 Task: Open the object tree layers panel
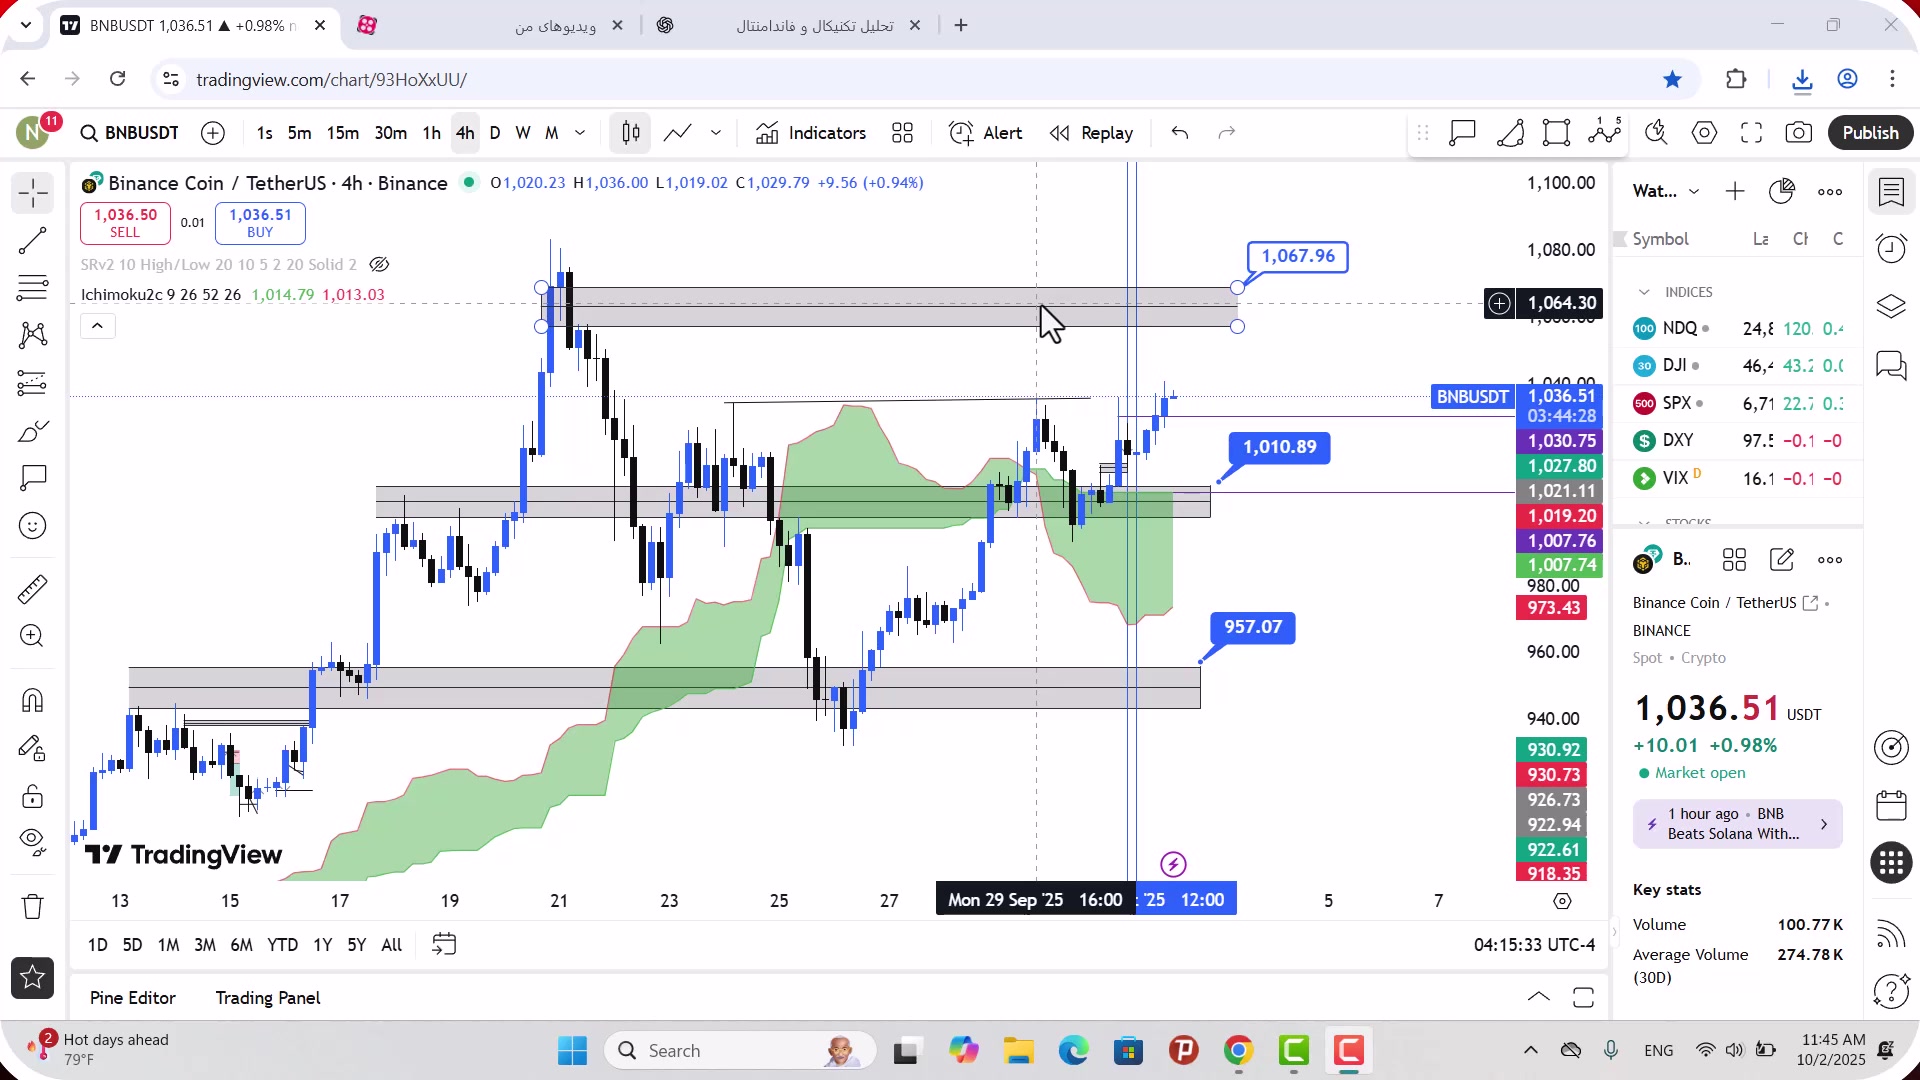point(1891,307)
